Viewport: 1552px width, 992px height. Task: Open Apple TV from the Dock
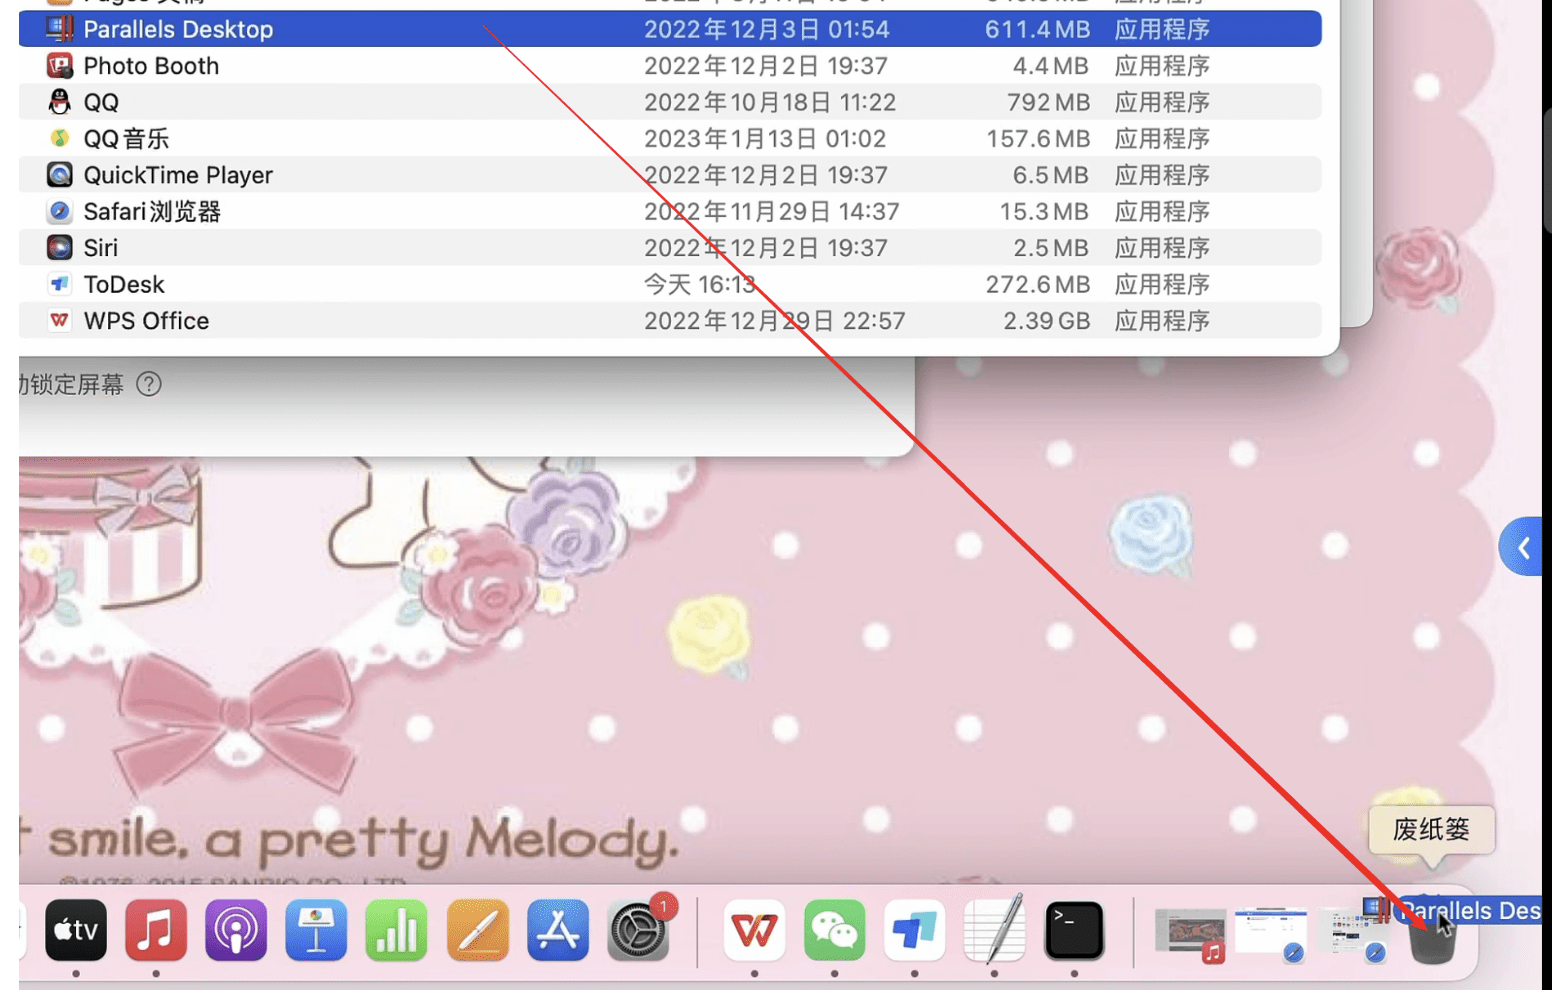click(76, 930)
